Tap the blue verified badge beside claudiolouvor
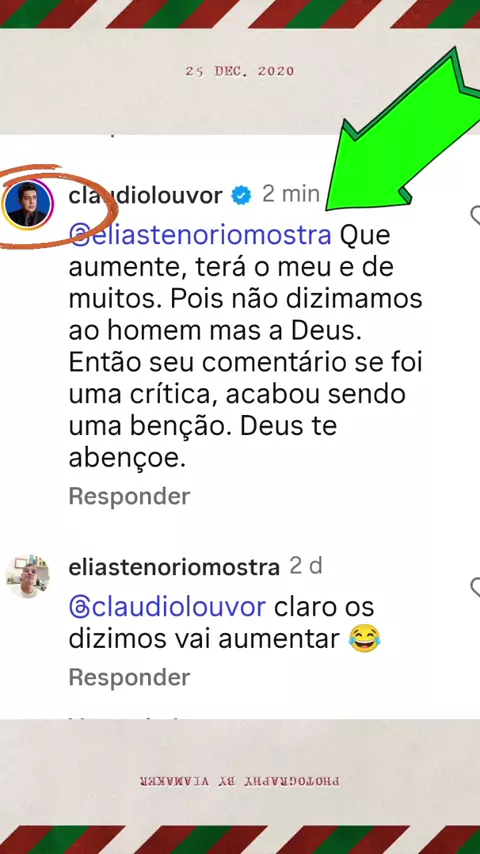The height and width of the screenshot is (854, 480). [x=241, y=195]
